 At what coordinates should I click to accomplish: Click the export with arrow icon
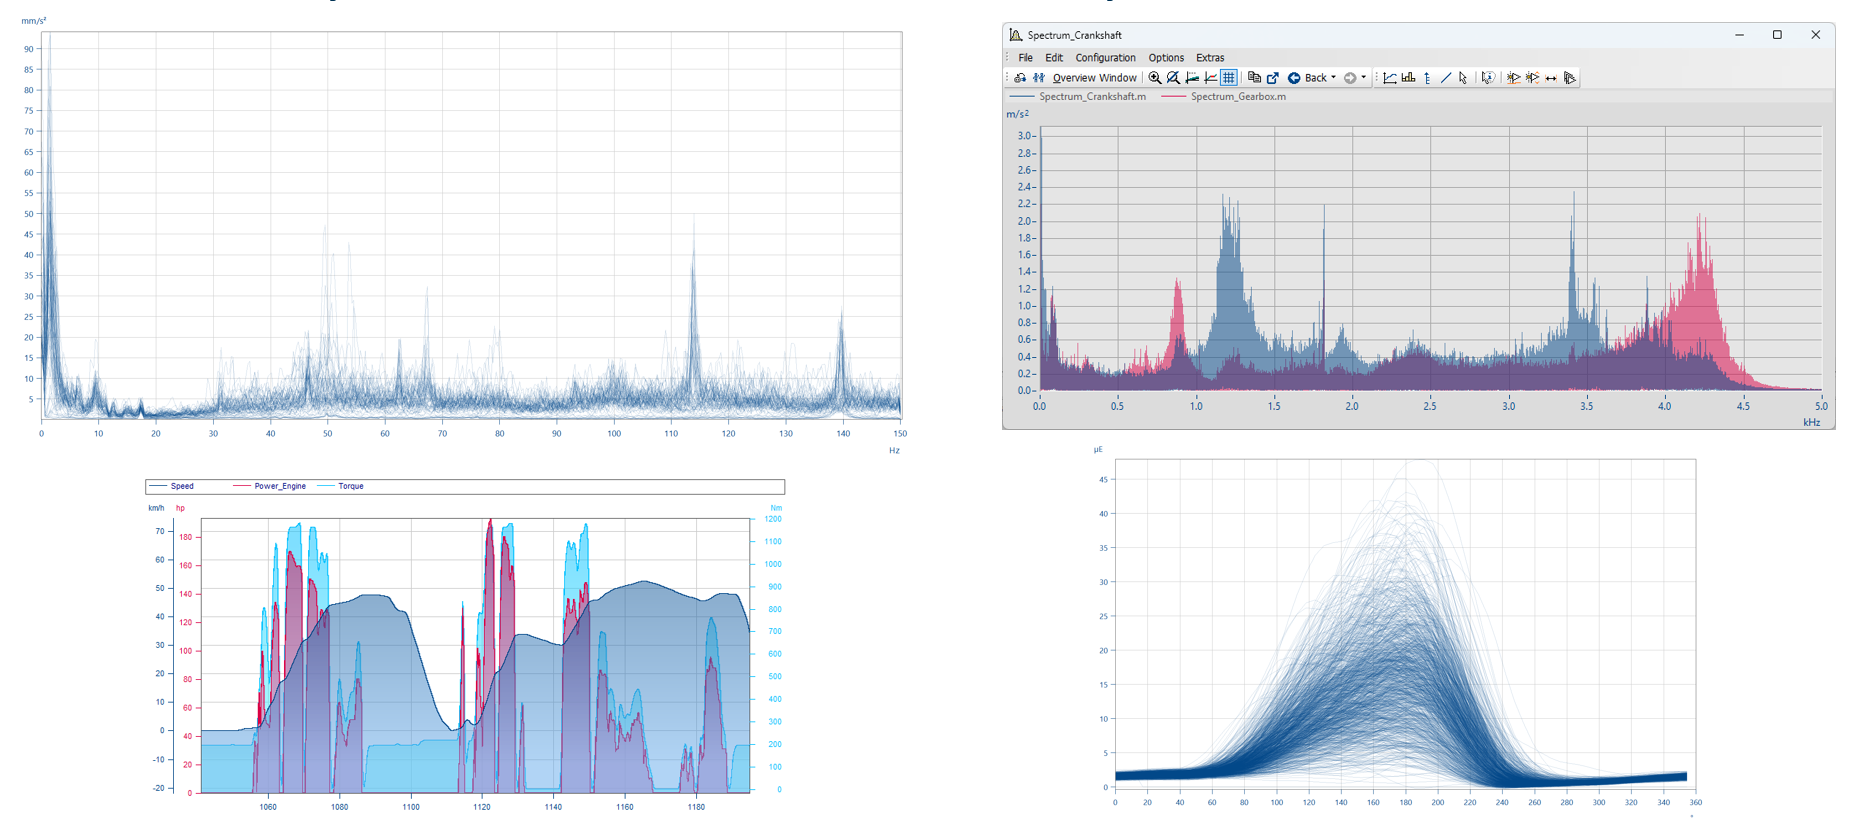coord(1272,78)
